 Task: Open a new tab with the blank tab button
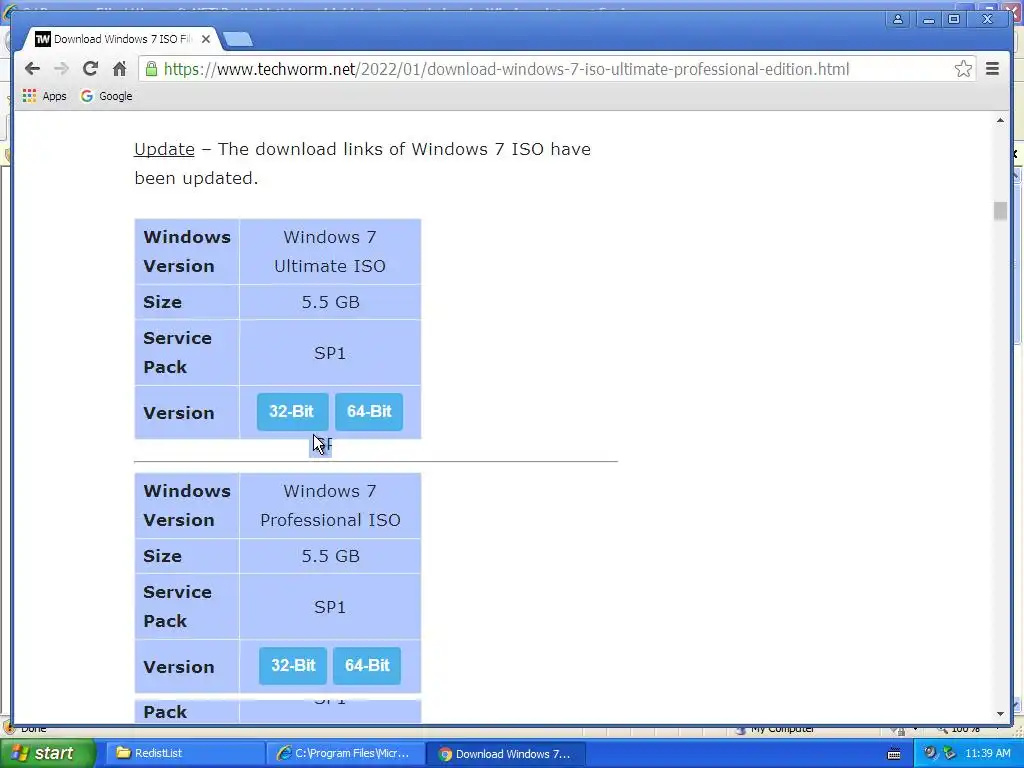[238, 40]
